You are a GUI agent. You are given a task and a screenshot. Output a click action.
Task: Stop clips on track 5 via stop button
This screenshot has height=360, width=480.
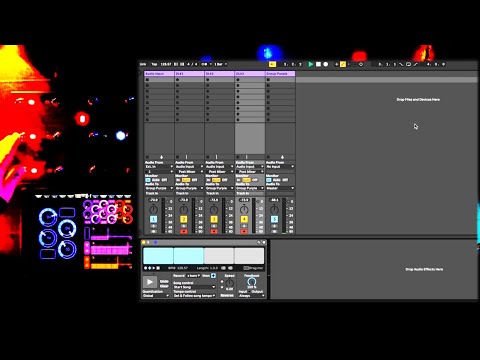click(x=268, y=157)
